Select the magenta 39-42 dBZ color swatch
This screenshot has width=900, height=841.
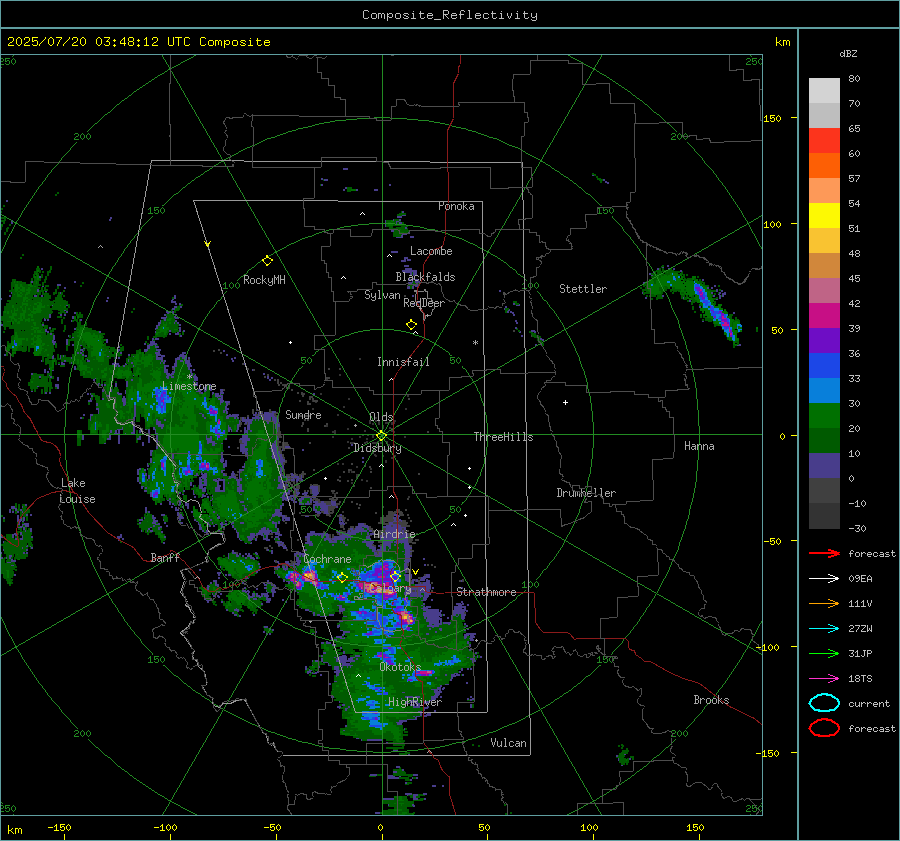pyautogui.click(x=824, y=316)
